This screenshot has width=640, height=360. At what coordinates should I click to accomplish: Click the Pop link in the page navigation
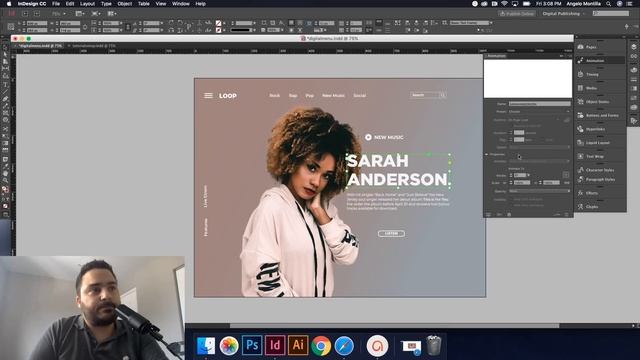(309, 96)
